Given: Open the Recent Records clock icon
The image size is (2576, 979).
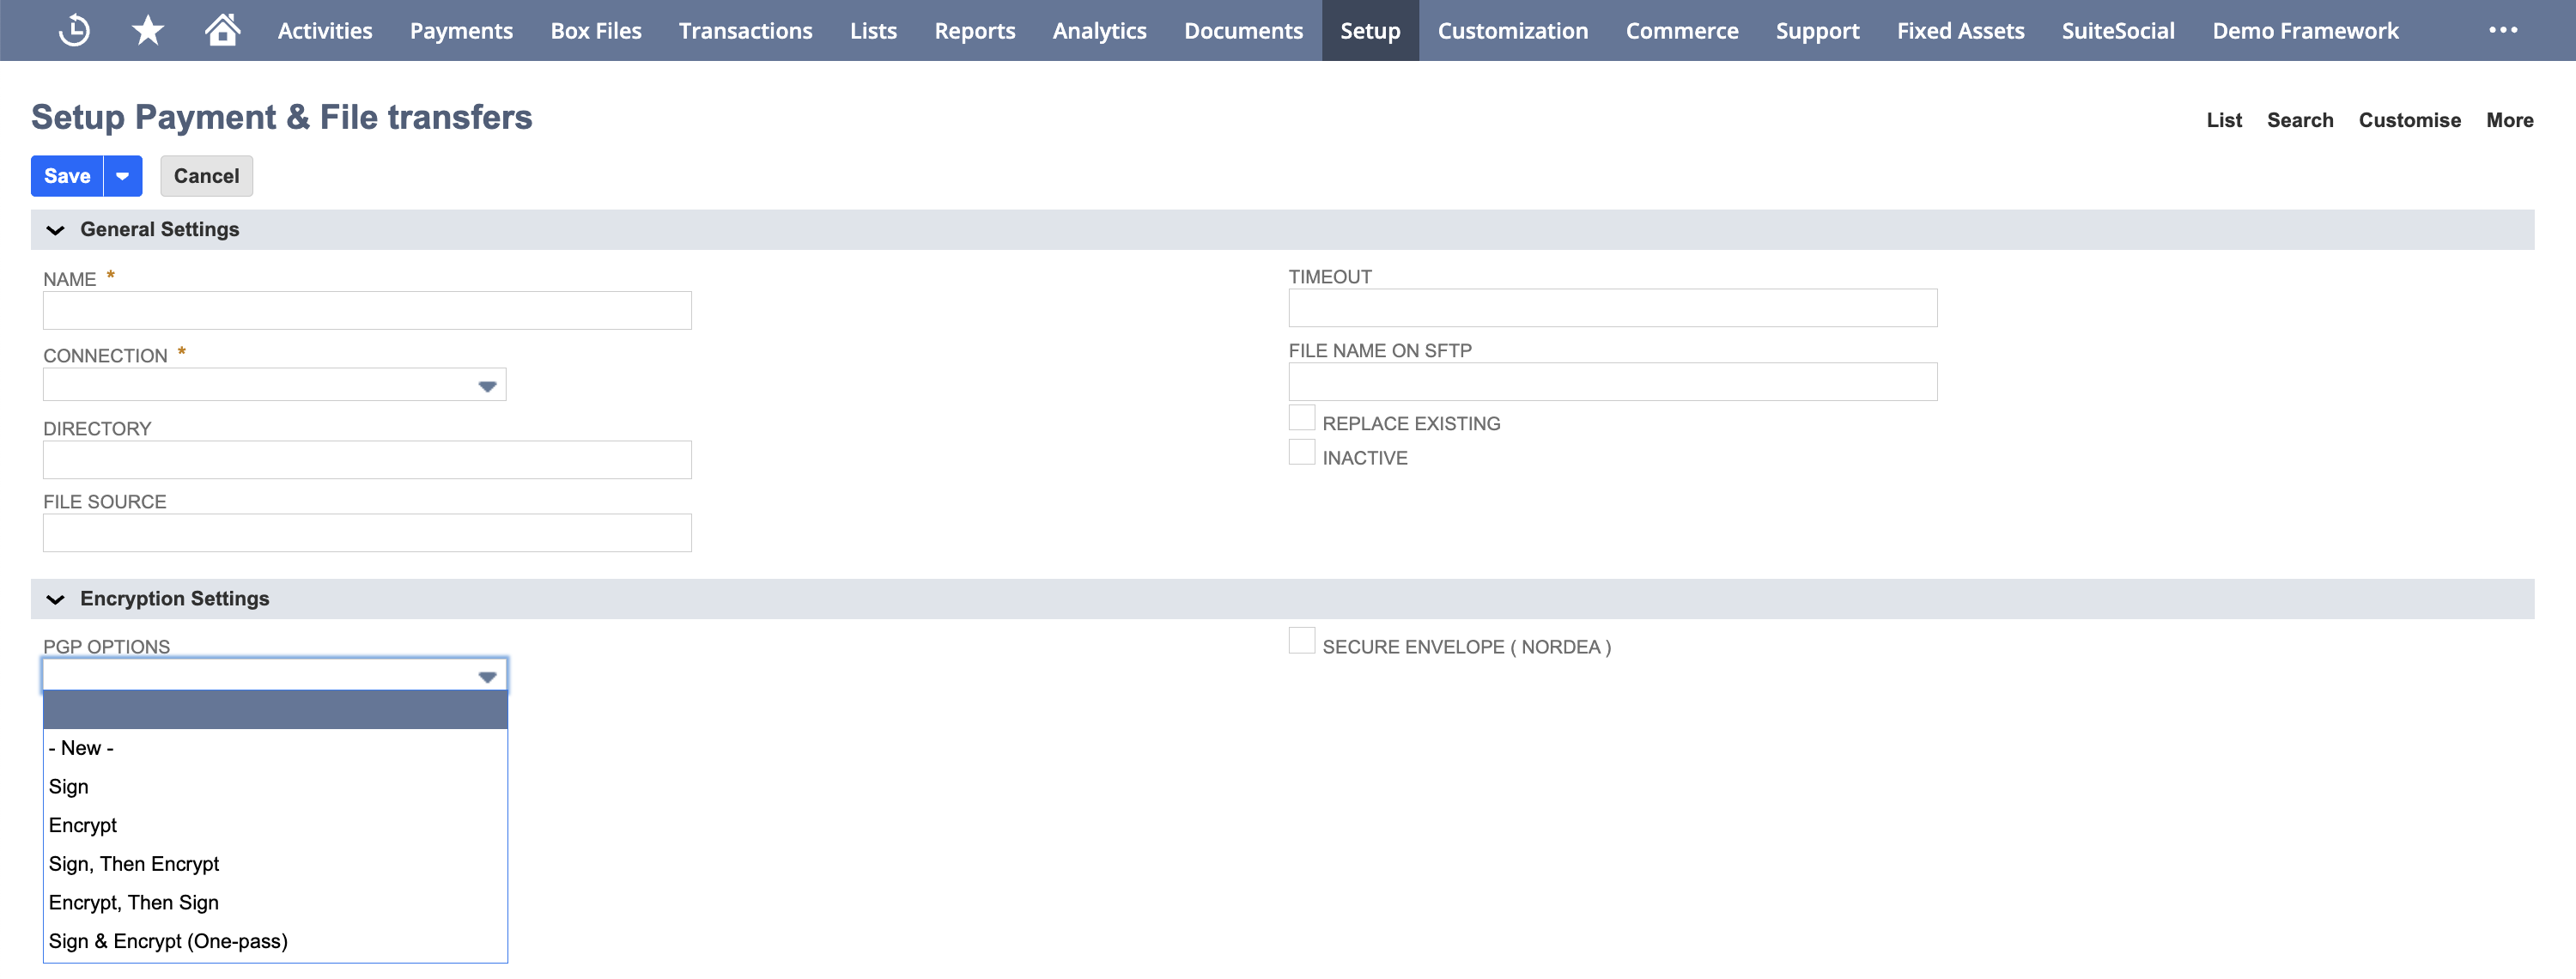Looking at the screenshot, I should pos(74,30).
